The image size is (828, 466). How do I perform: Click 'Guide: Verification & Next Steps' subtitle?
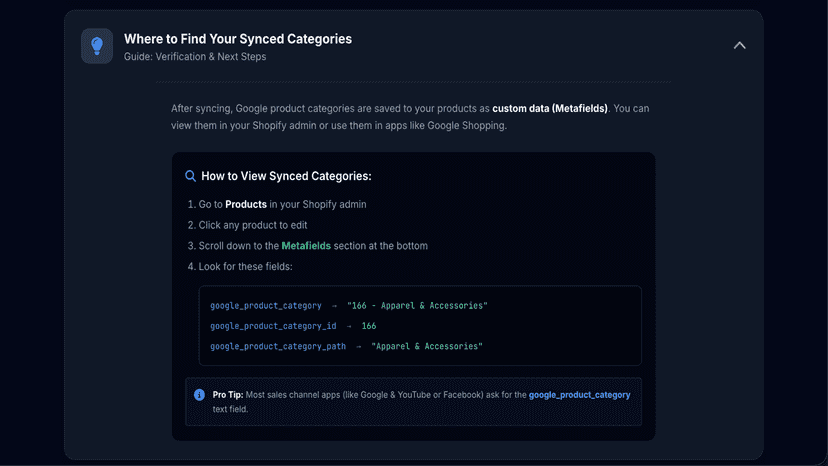coord(195,57)
